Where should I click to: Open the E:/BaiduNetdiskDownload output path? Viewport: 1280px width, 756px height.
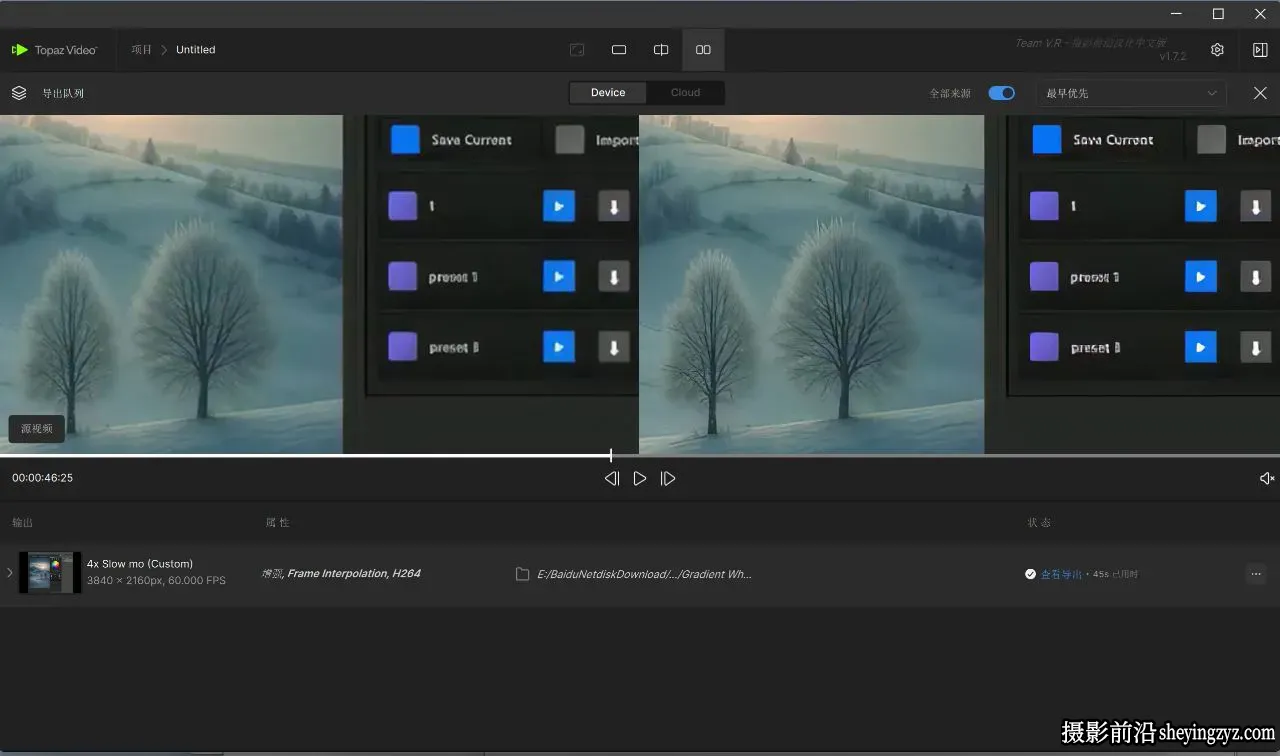tap(644, 574)
